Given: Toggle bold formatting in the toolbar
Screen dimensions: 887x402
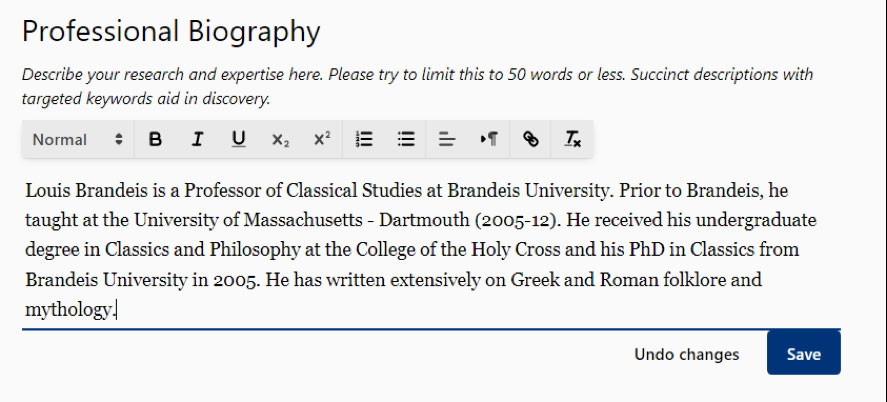Looking at the screenshot, I should [155, 139].
